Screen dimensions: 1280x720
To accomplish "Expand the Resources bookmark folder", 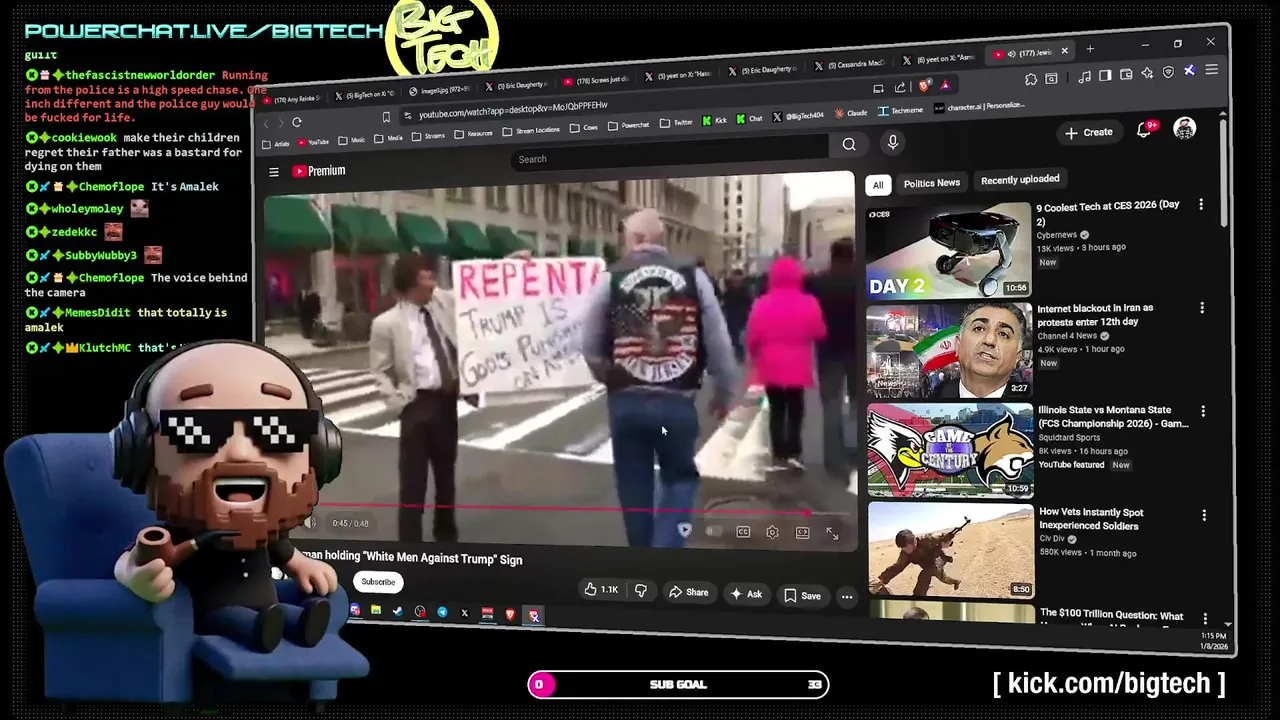I will [474, 134].
